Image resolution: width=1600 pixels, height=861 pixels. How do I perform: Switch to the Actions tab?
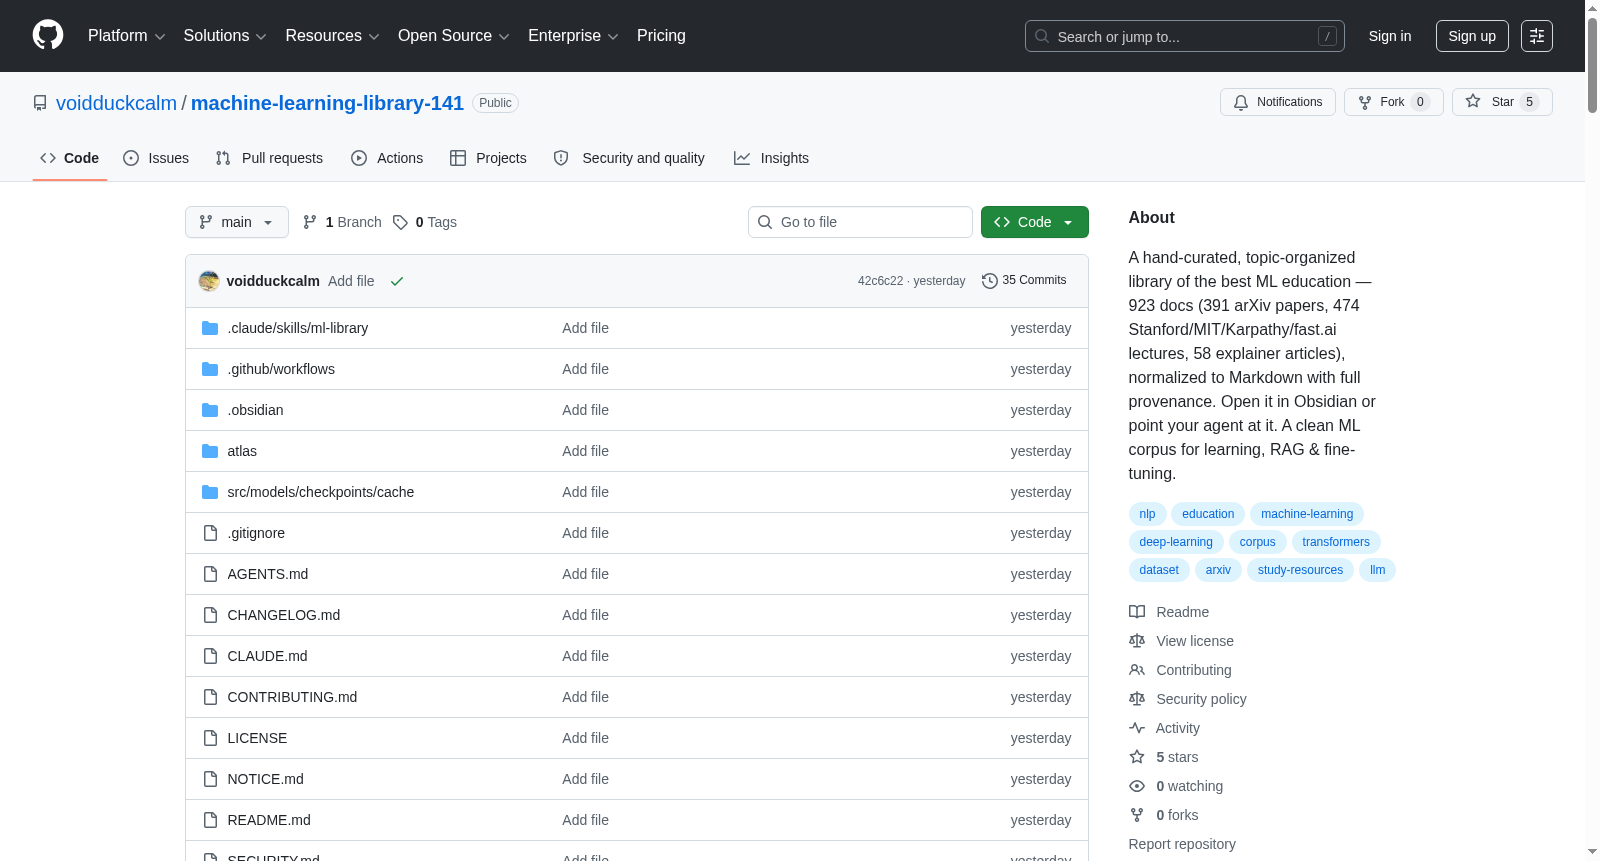[x=387, y=158]
